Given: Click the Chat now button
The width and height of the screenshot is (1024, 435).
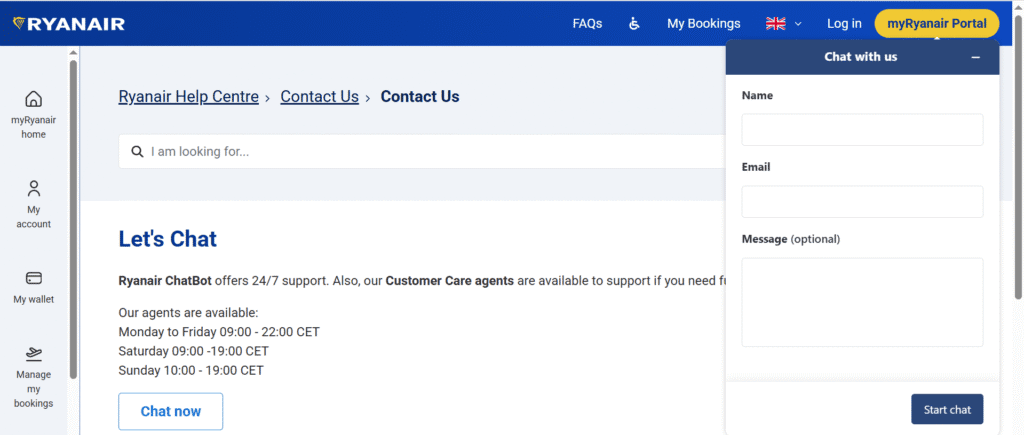Looking at the screenshot, I should pos(170,411).
